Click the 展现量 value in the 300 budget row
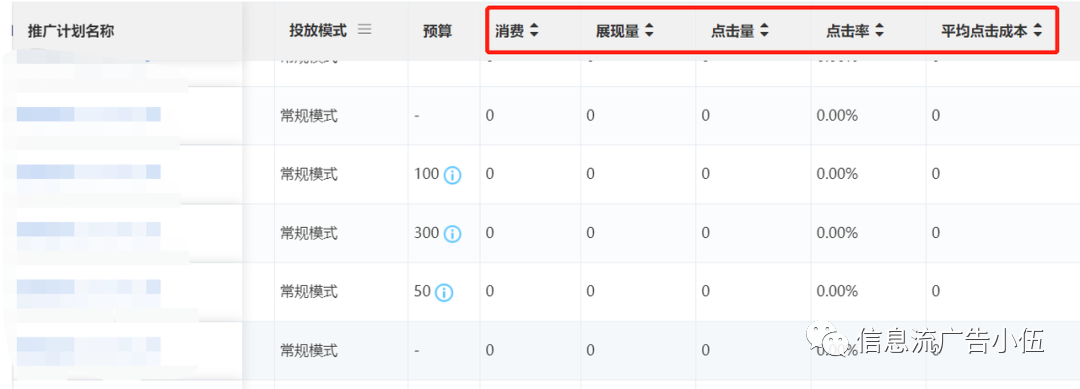 (x=590, y=233)
